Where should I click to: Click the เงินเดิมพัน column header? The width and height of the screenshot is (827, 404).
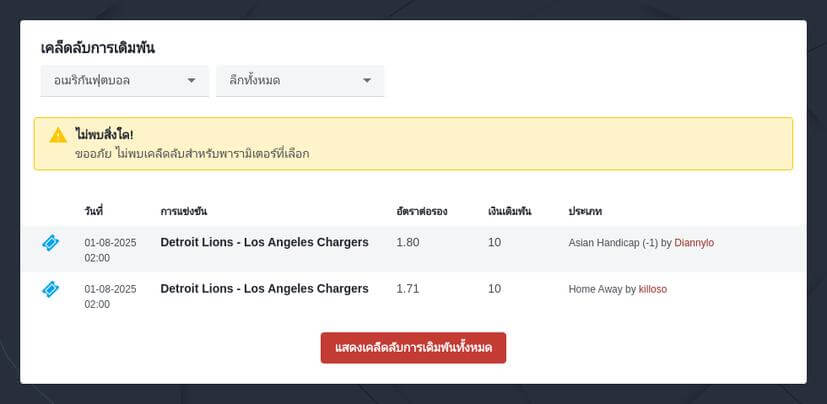(x=509, y=211)
